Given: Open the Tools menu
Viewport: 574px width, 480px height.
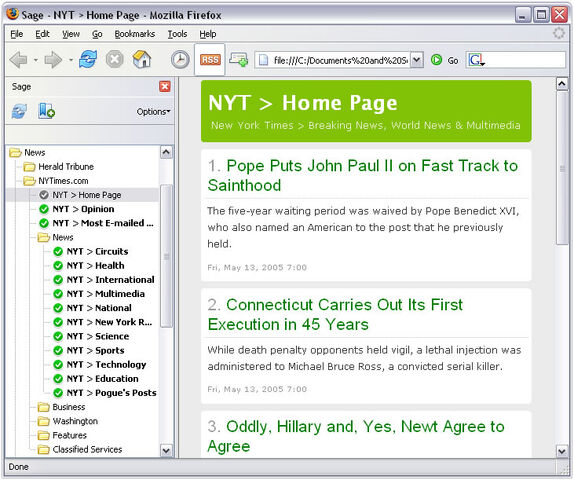Looking at the screenshot, I should pyautogui.click(x=178, y=34).
